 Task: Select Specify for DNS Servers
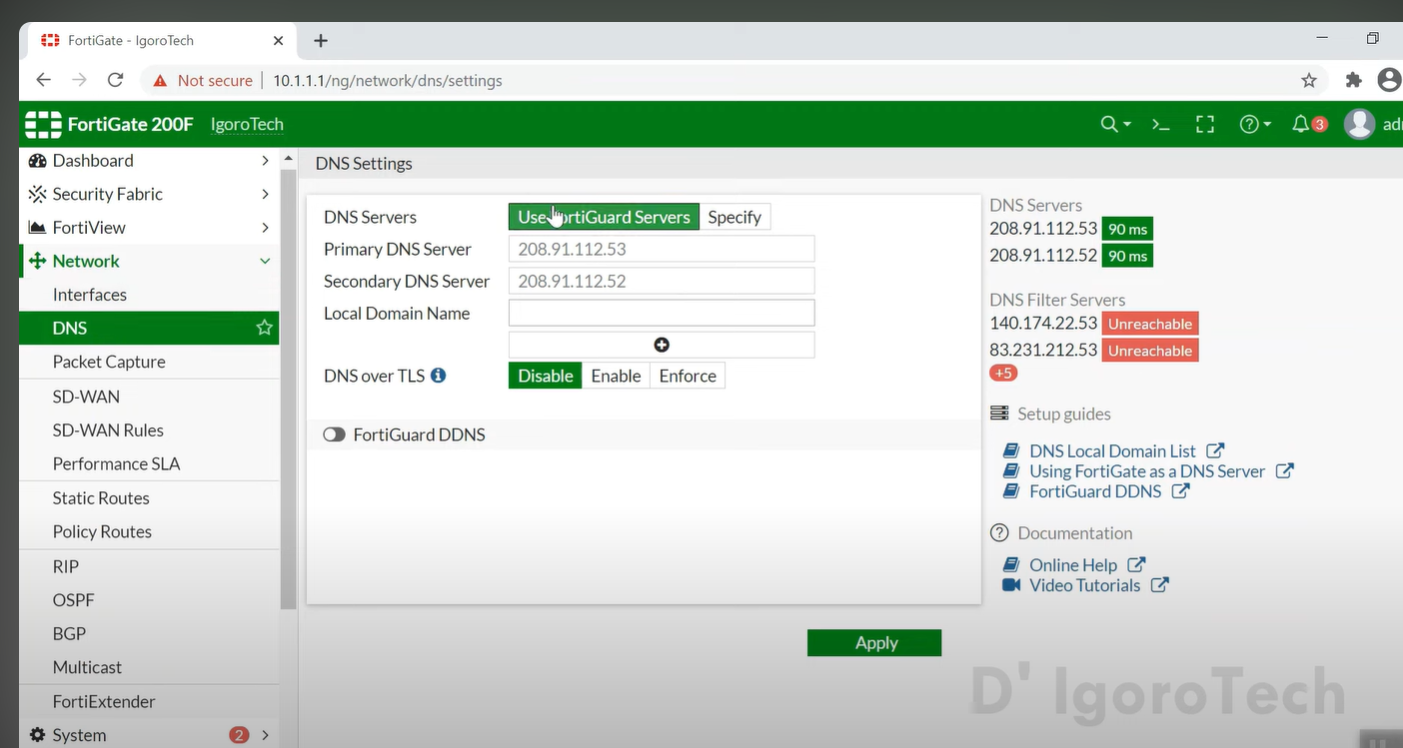(x=734, y=217)
